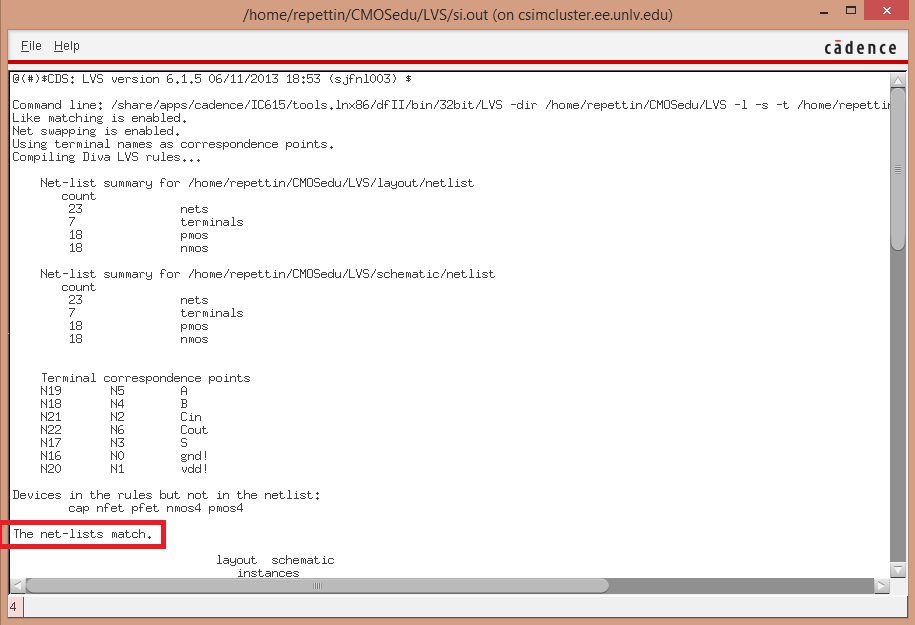Click the 'Cin' terminal name
This screenshot has width=915, height=625.
(x=191, y=417)
